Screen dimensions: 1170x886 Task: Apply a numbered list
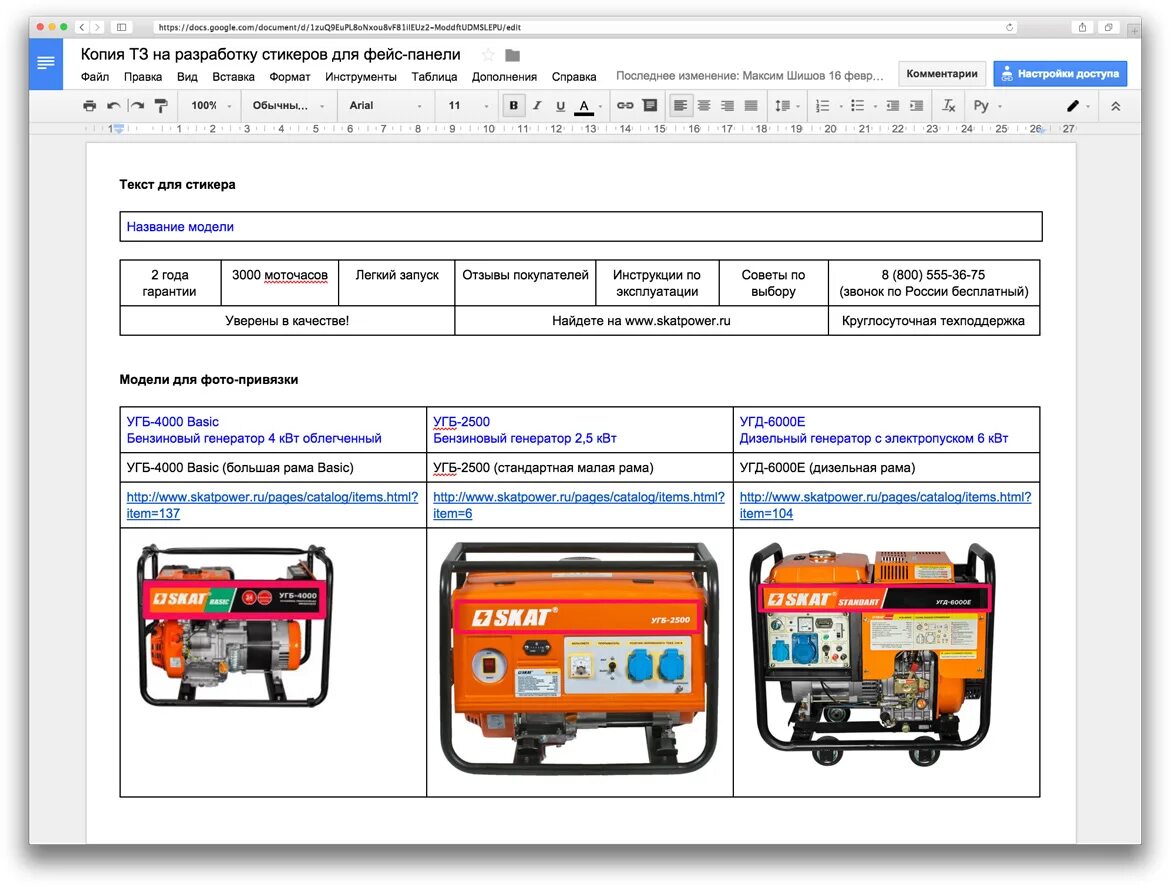[x=822, y=106]
